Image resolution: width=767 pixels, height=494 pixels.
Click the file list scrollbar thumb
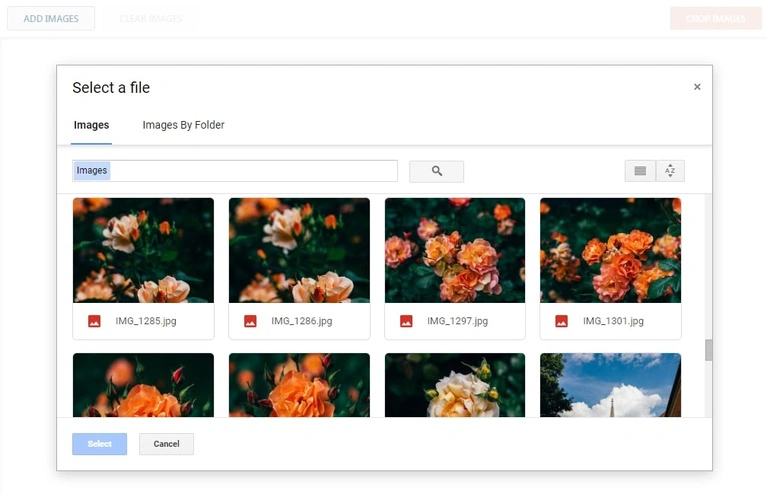point(708,350)
